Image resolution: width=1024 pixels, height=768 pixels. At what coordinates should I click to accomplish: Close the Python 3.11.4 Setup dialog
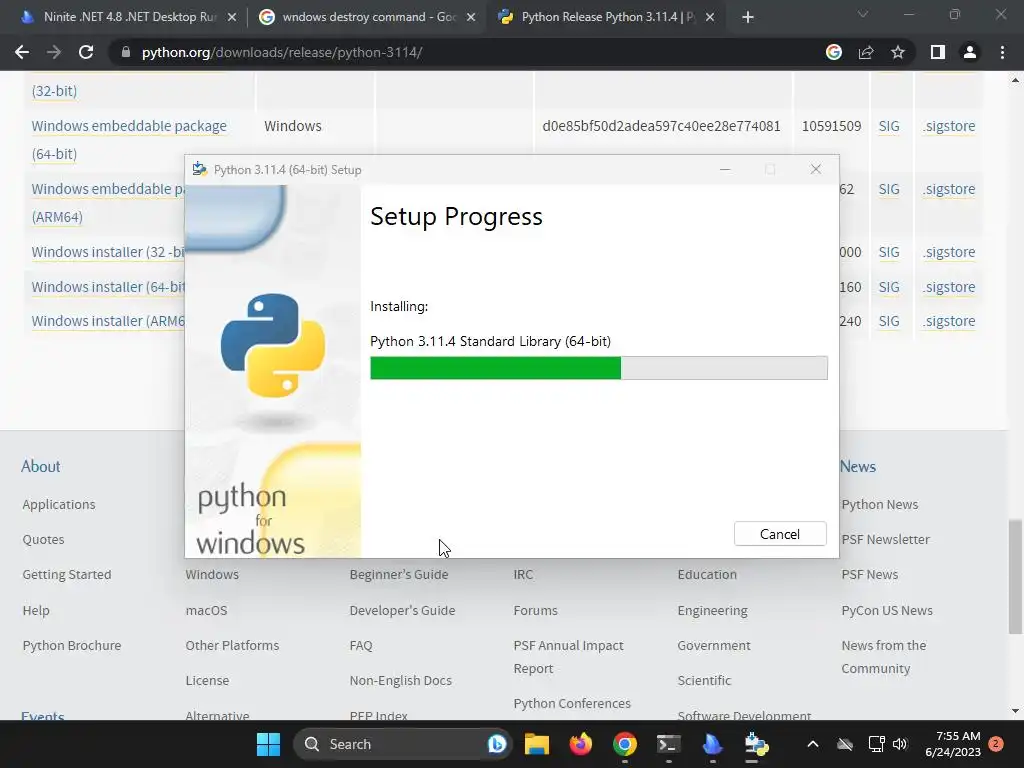pyautogui.click(x=816, y=169)
